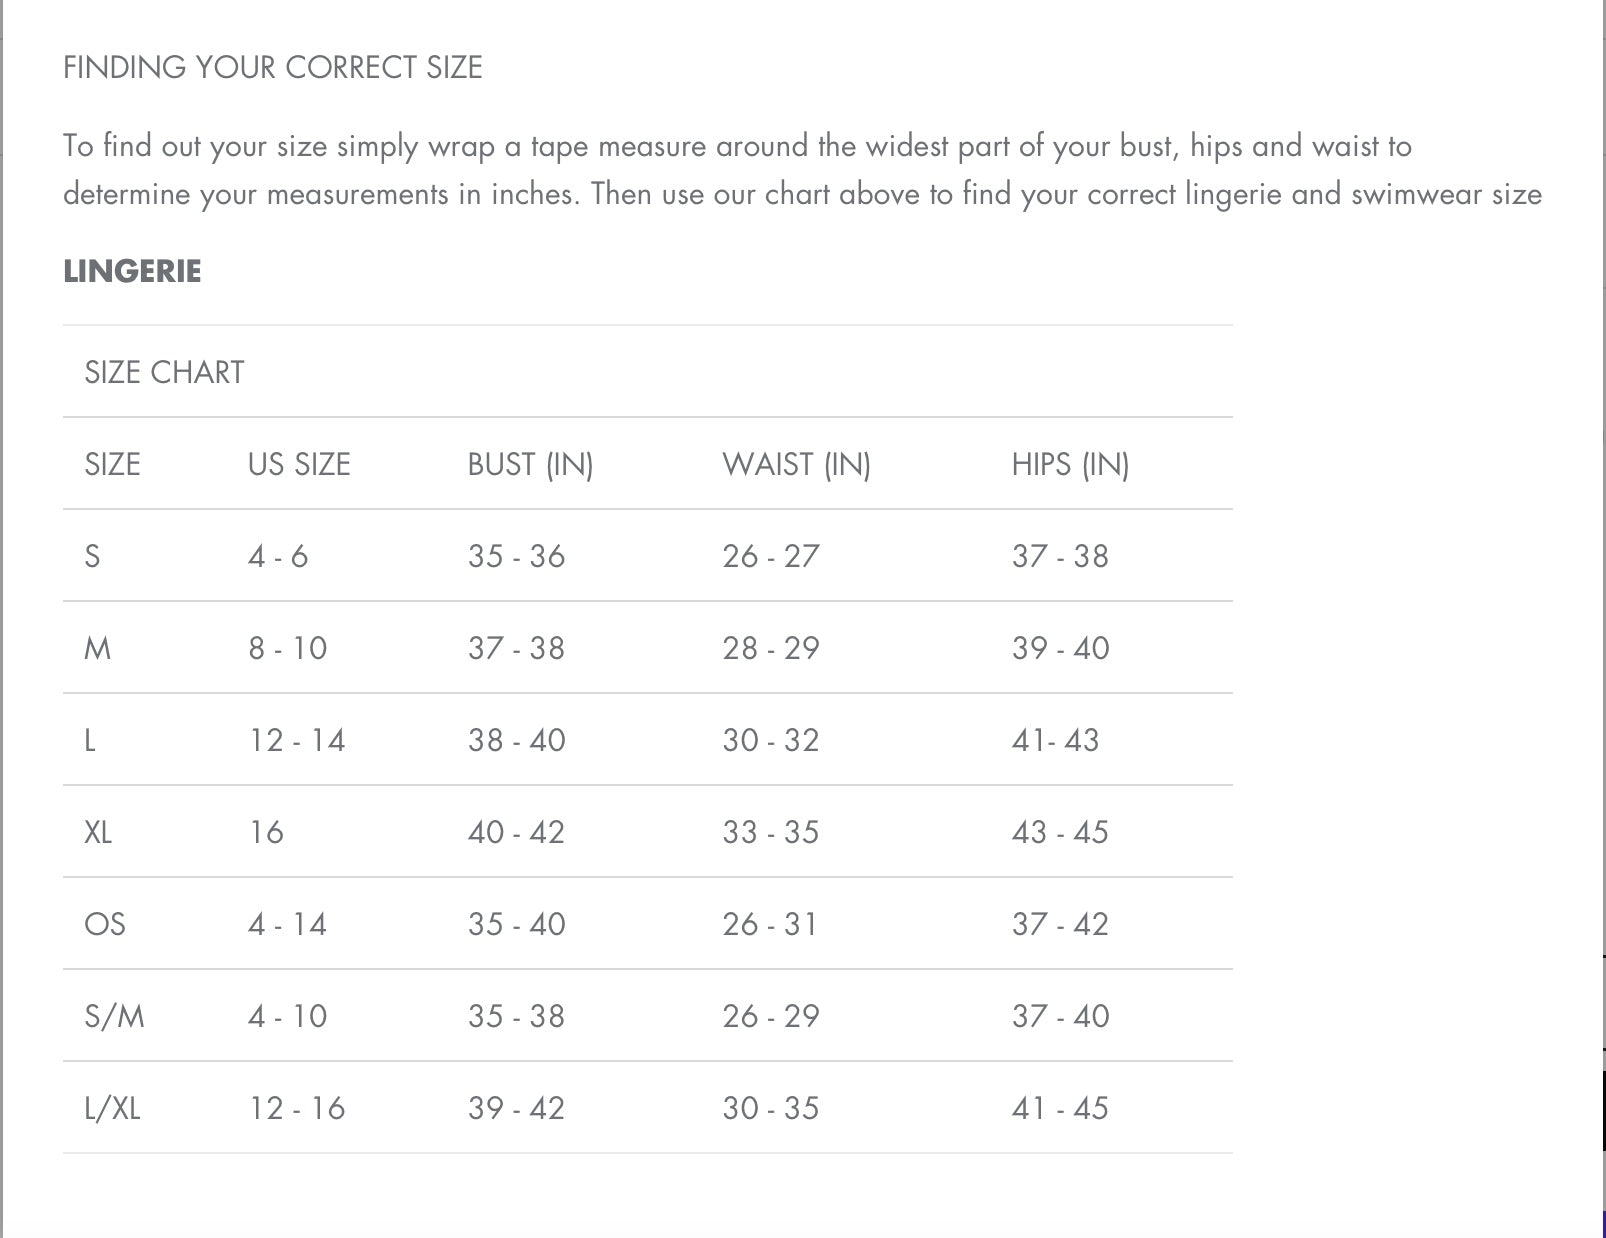
Task: Click the HIPS (IN) column header
Action: point(1070,464)
